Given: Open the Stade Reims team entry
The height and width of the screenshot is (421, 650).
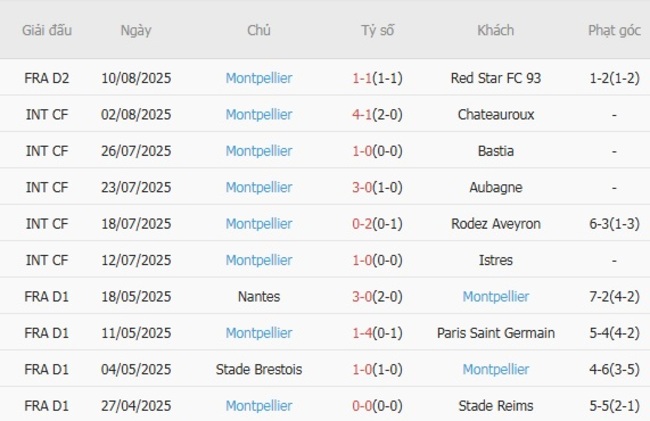Looking at the screenshot, I should click(x=496, y=406).
